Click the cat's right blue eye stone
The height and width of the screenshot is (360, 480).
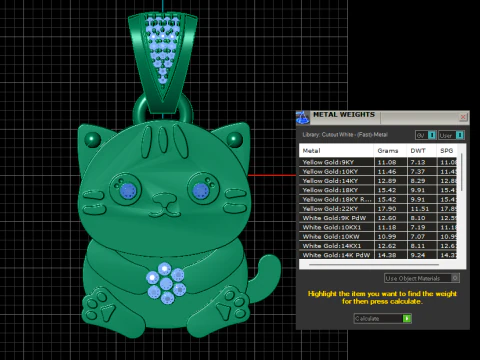201,191
